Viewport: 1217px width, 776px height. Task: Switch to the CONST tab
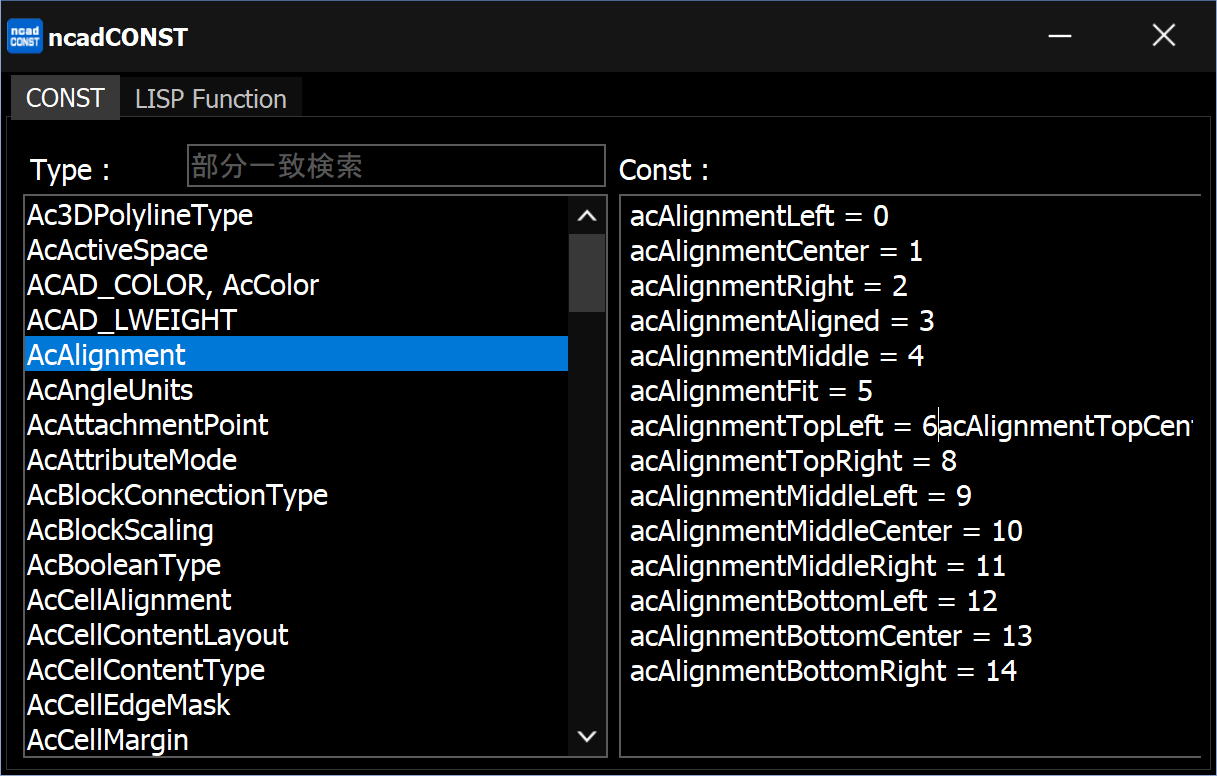pos(65,98)
